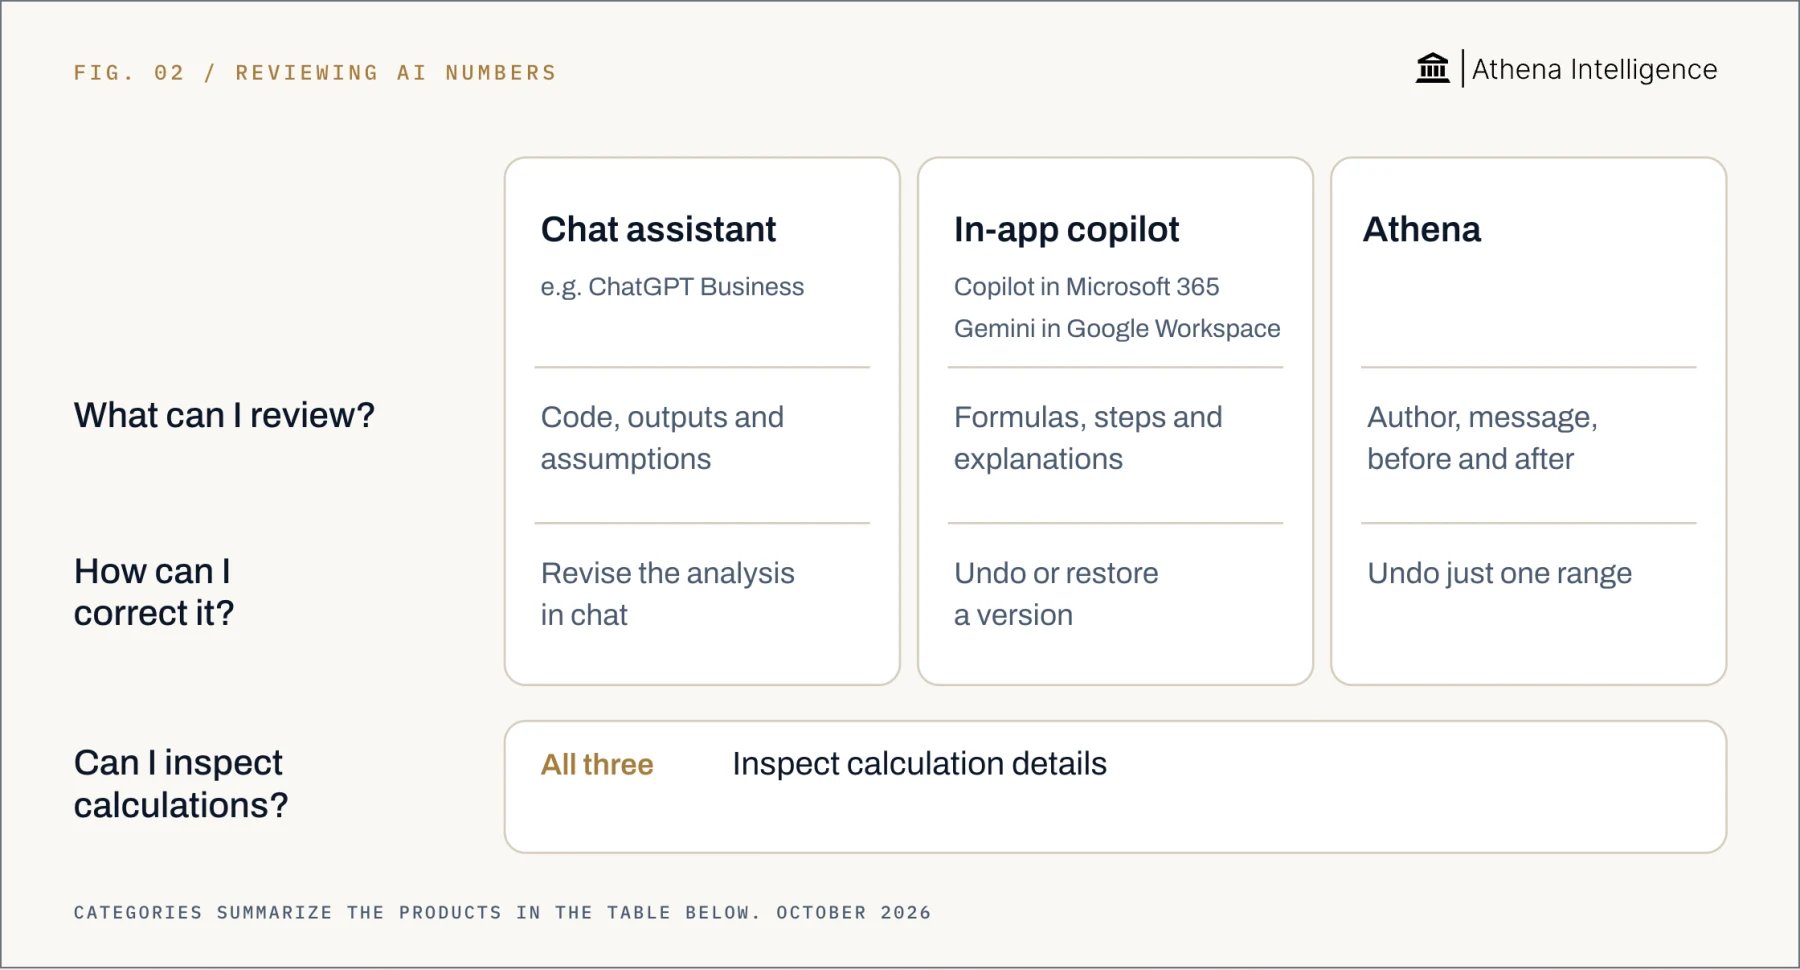Click 'Revise the analysis in chat' cell
Viewport: 1800px width, 970px height.
pos(667,594)
